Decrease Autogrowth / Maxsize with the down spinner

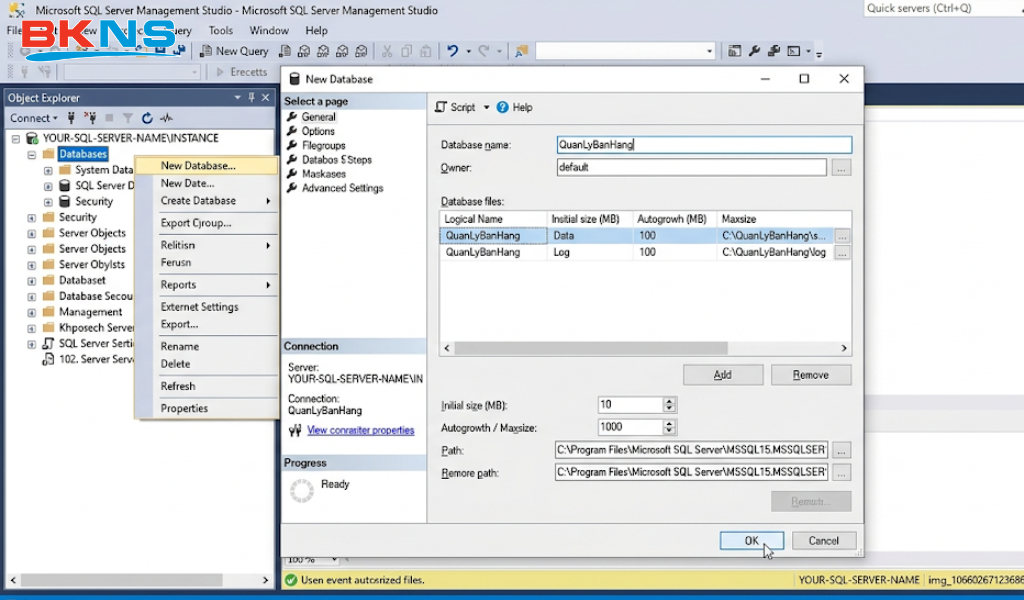coord(669,431)
